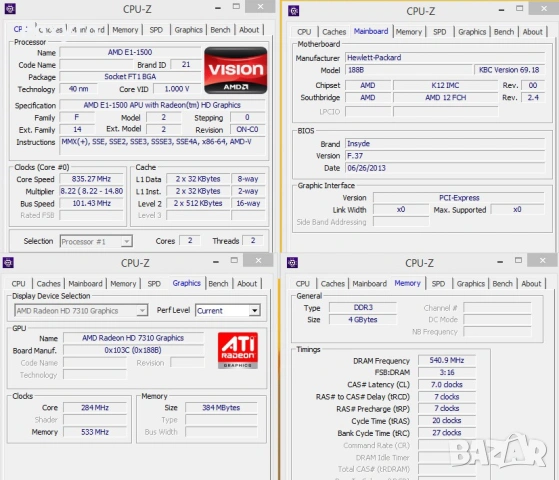The width and height of the screenshot is (559, 480).
Task: Click the CPU-Z app icon in the Memory window
Action: point(292,263)
